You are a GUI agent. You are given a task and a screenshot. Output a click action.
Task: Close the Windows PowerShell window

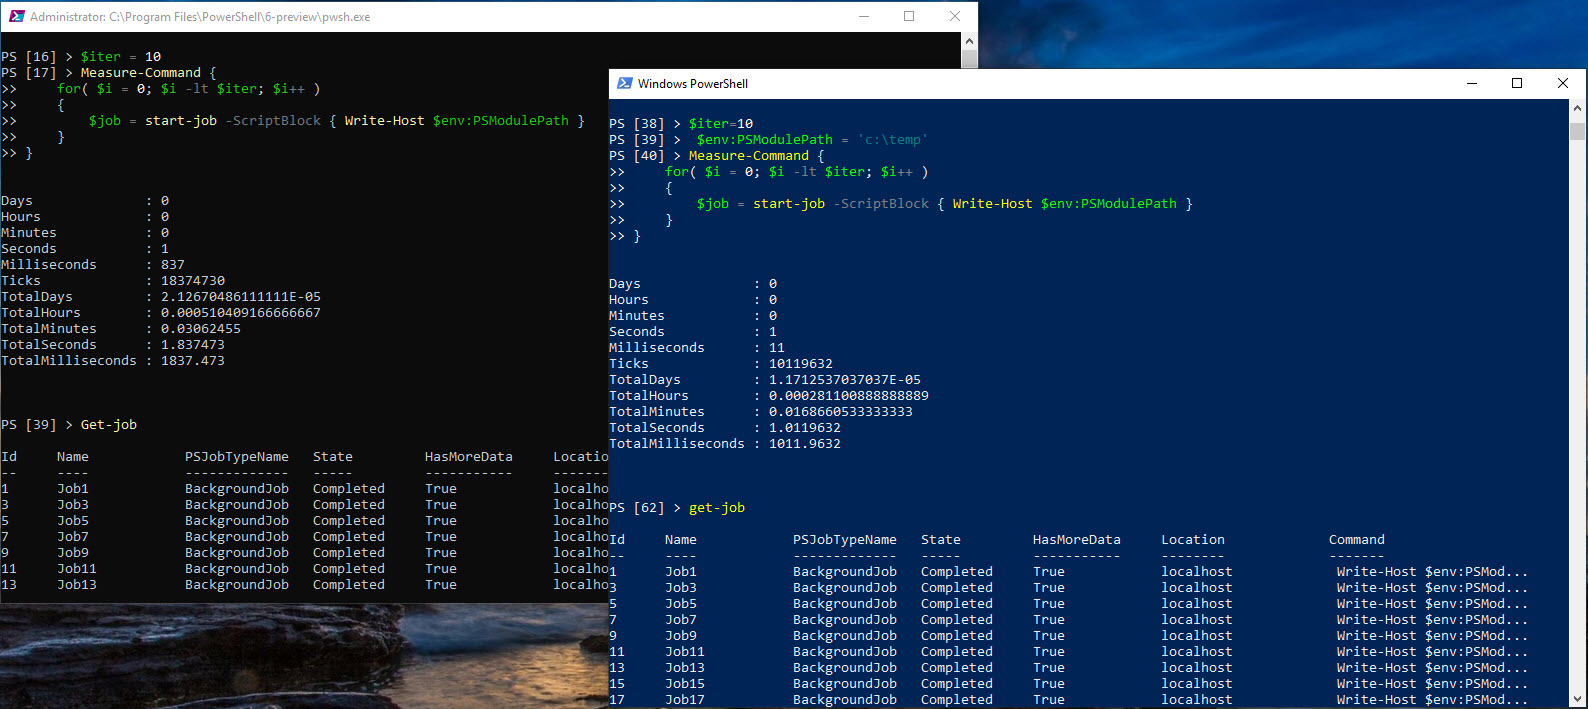tap(1563, 83)
